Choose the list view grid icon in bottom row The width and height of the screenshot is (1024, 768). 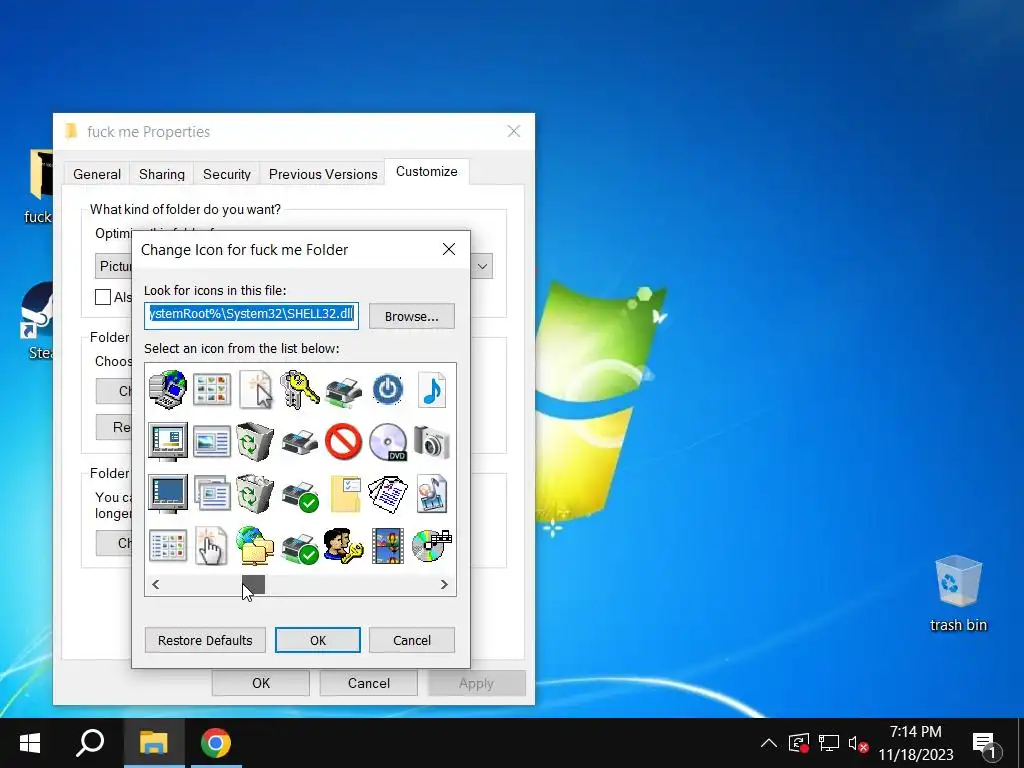pyautogui.click(x=168, y=546)
